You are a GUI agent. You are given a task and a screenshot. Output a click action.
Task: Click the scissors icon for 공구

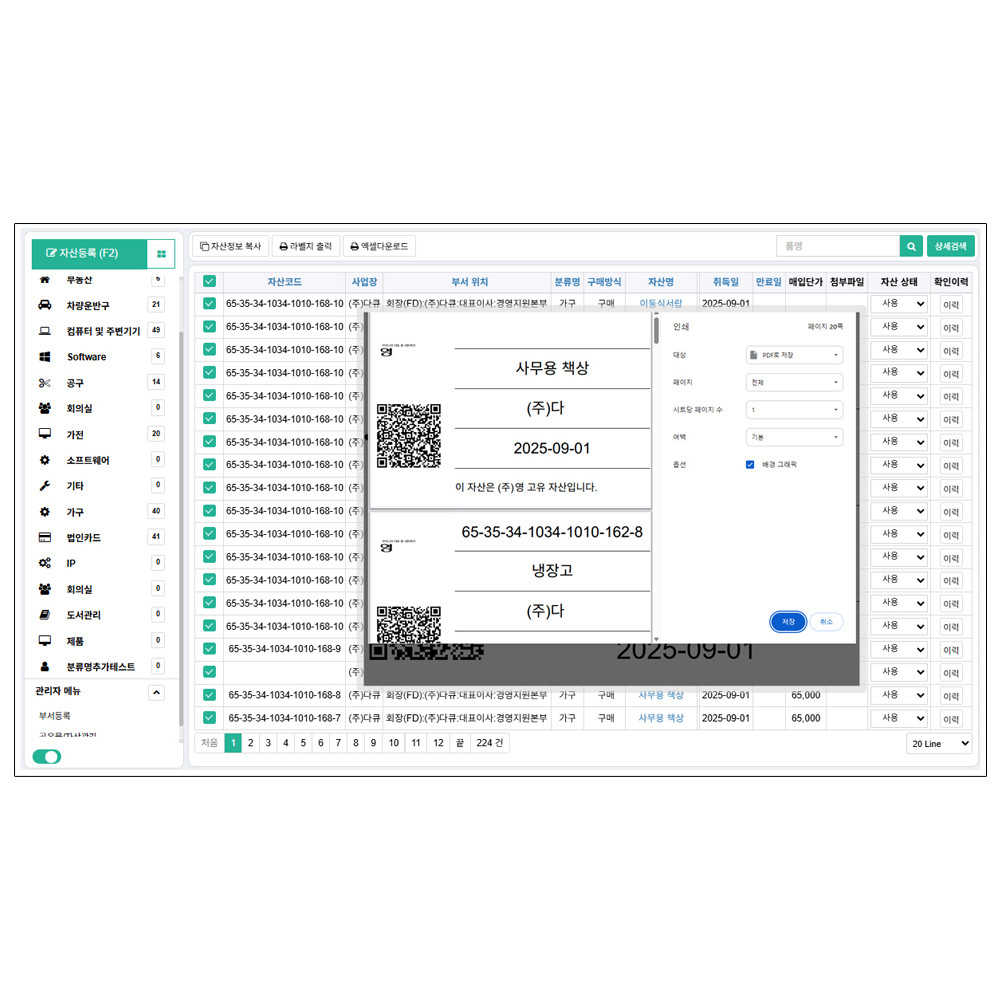click(x=45, y=383)
